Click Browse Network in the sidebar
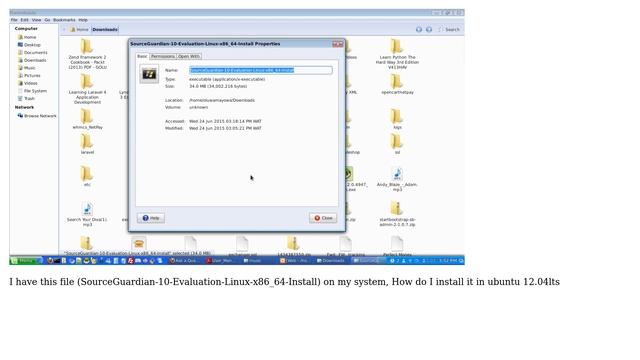This screenshot has width=640, height=360. pyautogui.click(x=37, y=116)
